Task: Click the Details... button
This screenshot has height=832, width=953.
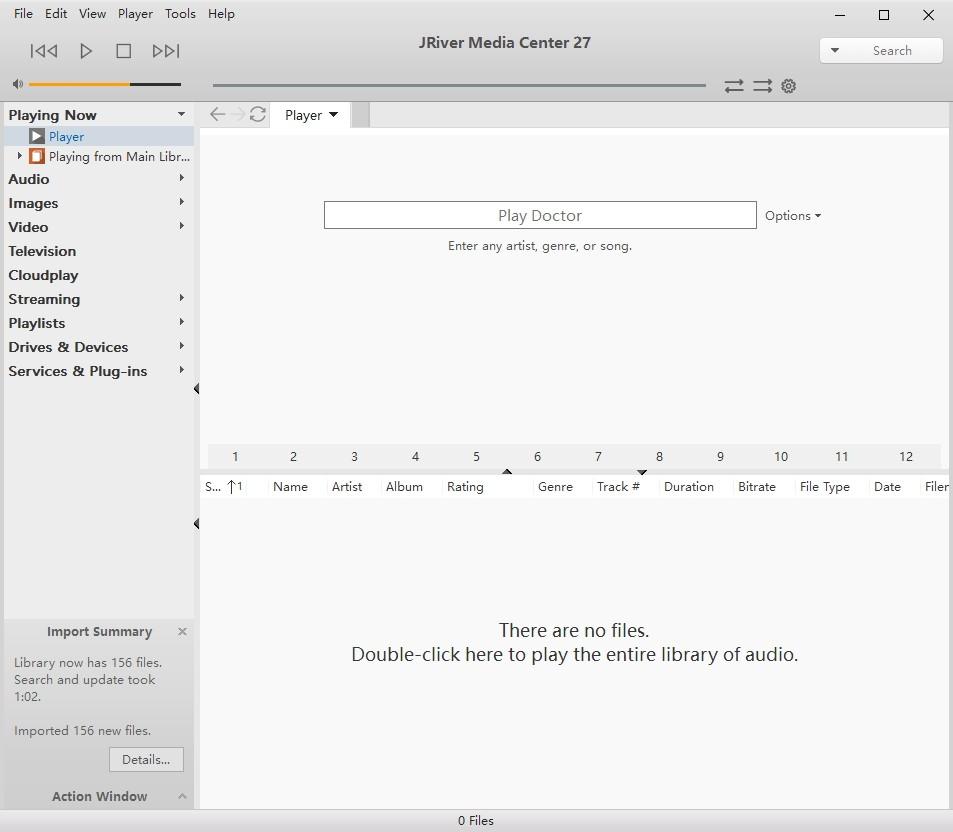Action: (x=146, y=759)
